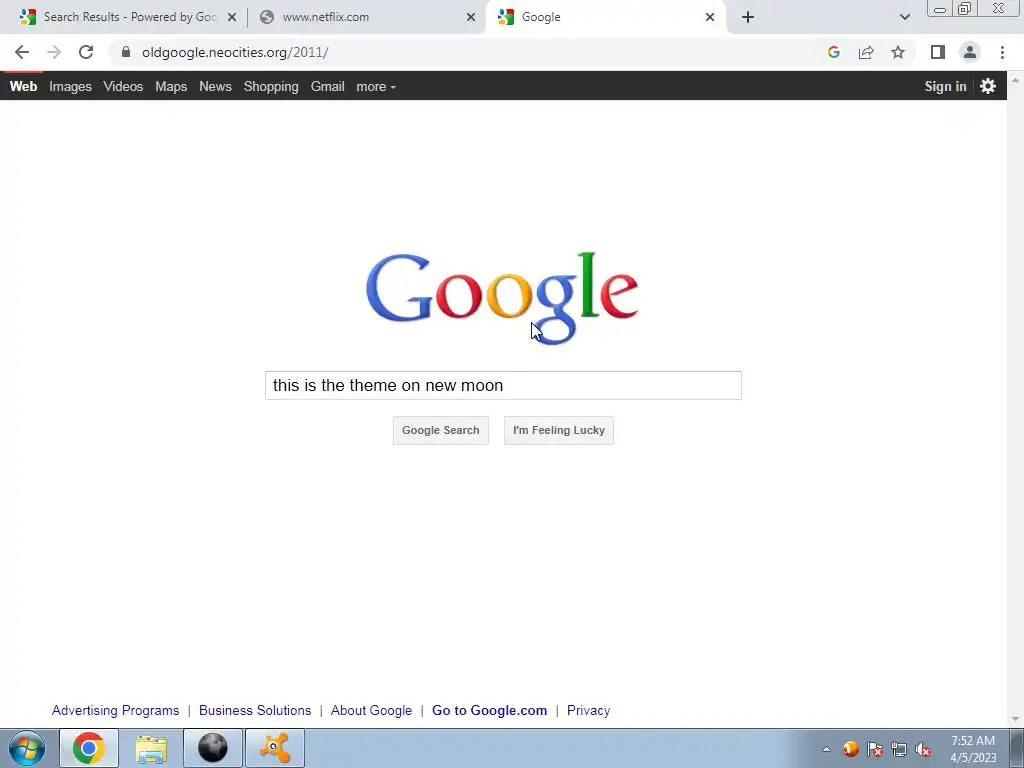
Task: Click the Show desktop strip
Action: pyautogui.click(x=1017, y=748)
